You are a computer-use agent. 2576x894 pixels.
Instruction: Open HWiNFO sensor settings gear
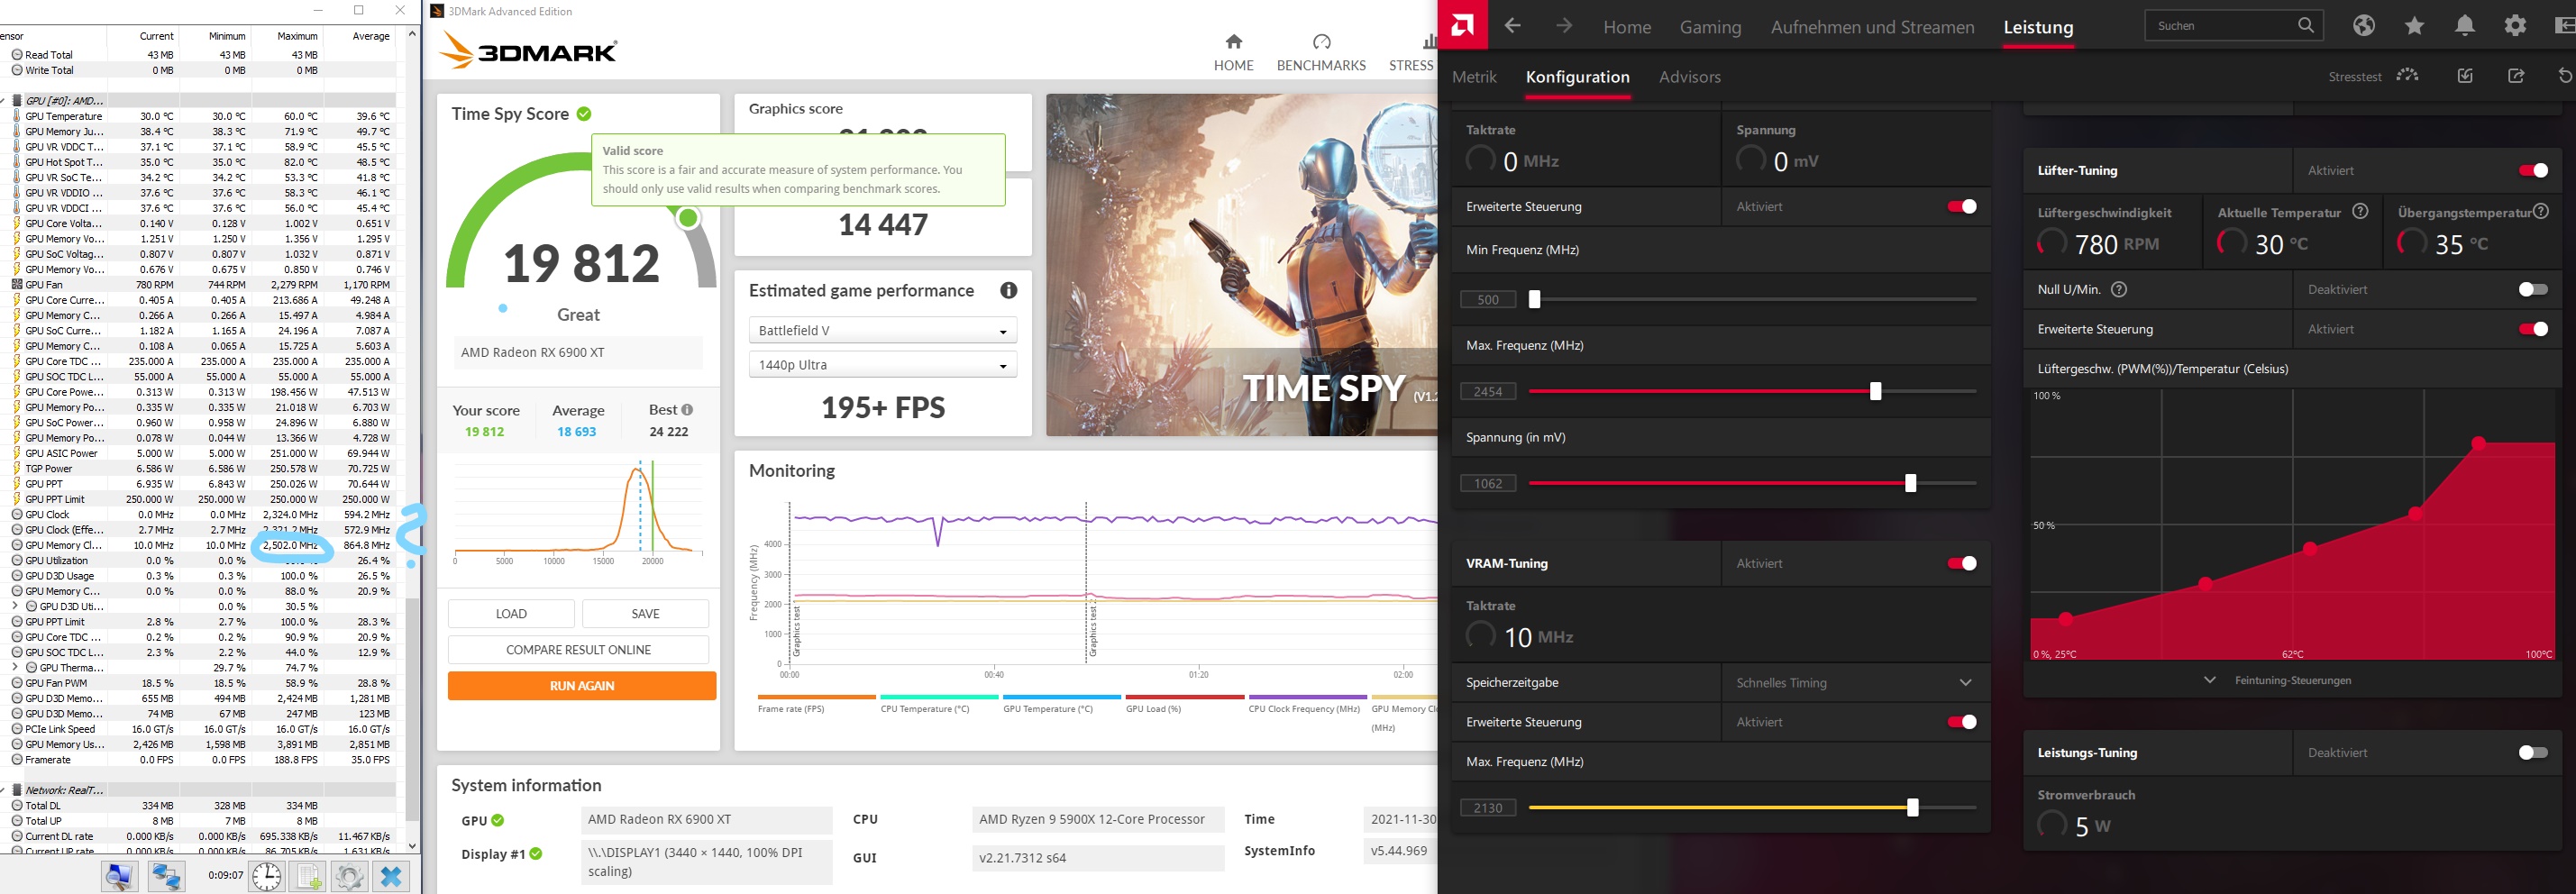tap(349, 876)
